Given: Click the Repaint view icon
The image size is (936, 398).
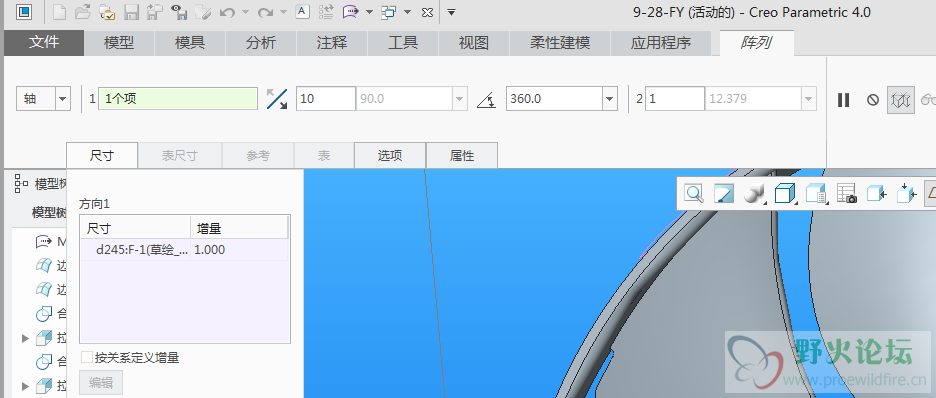Looking at the screenshot, I should pos(724,193).
